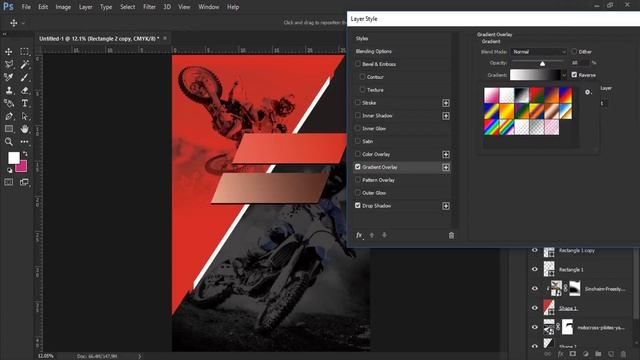Image resolution: width=640 pixels, height=360 pixels.
Task: Open the Image menu
Action: 63,7
